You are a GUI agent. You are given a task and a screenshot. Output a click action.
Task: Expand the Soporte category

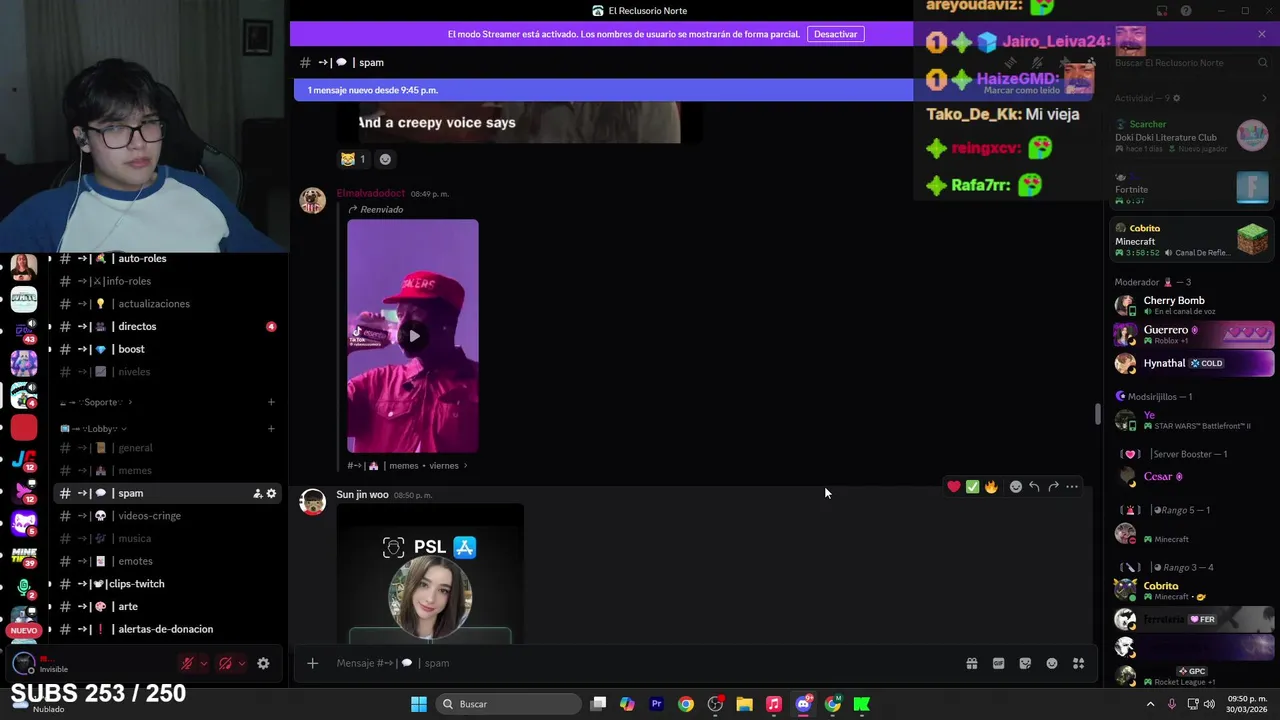(x=97, y=402)
